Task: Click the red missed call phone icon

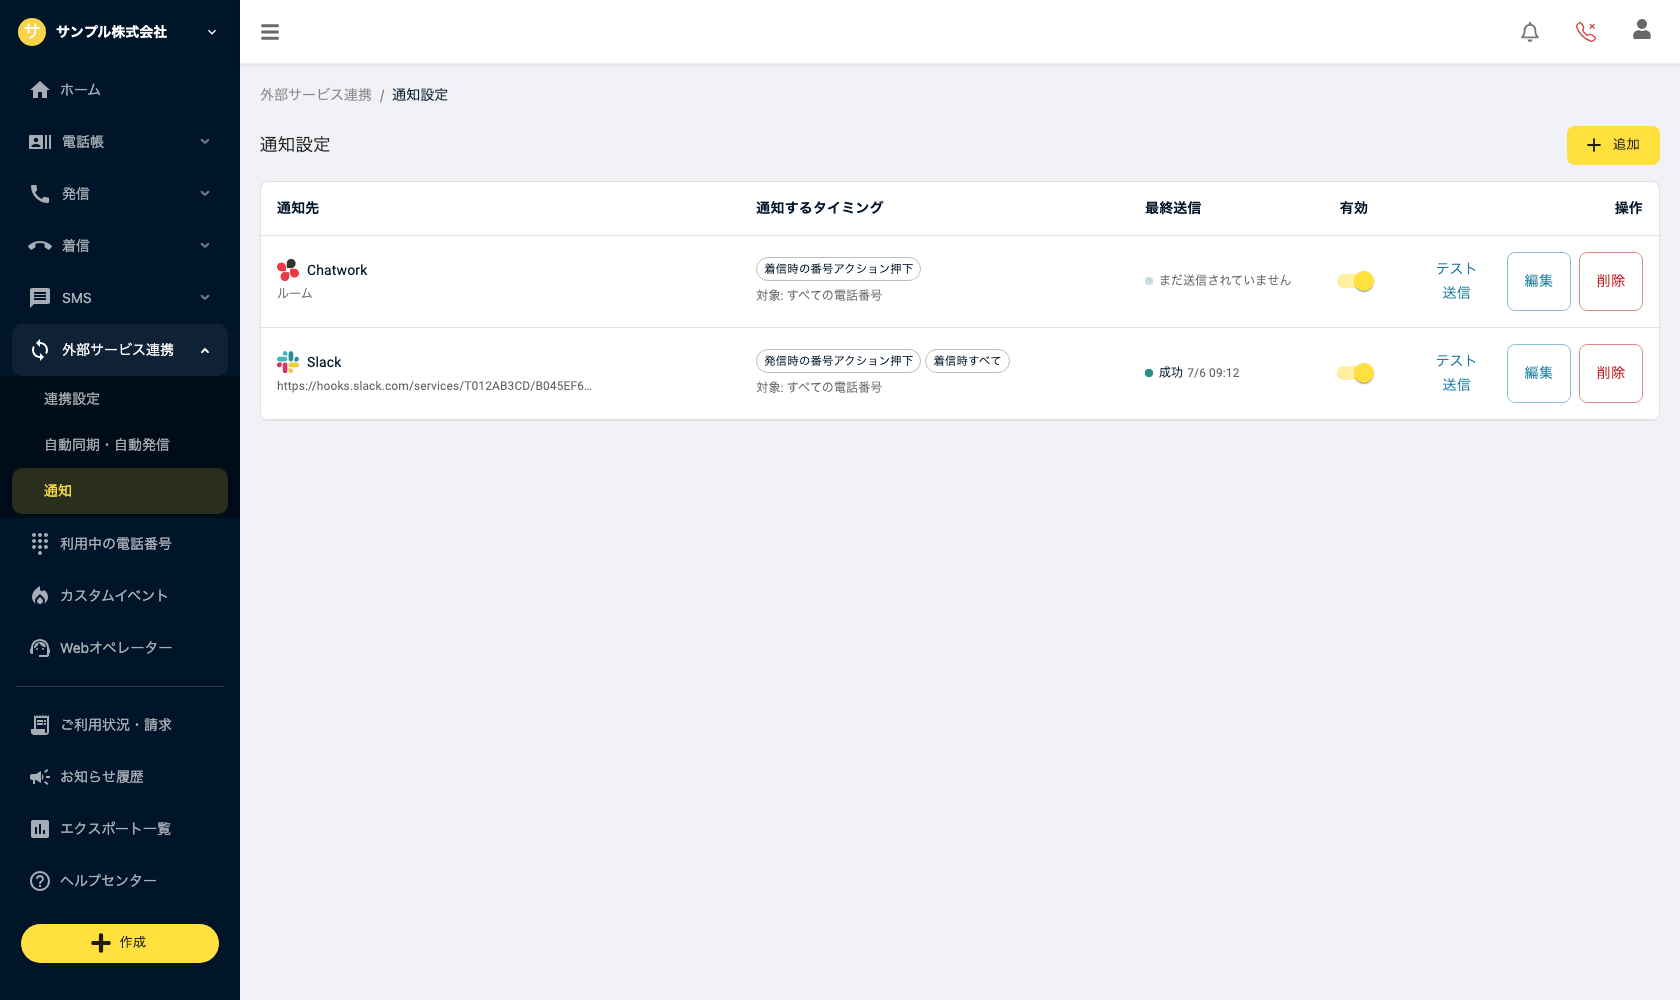Action: [1586, 32]
